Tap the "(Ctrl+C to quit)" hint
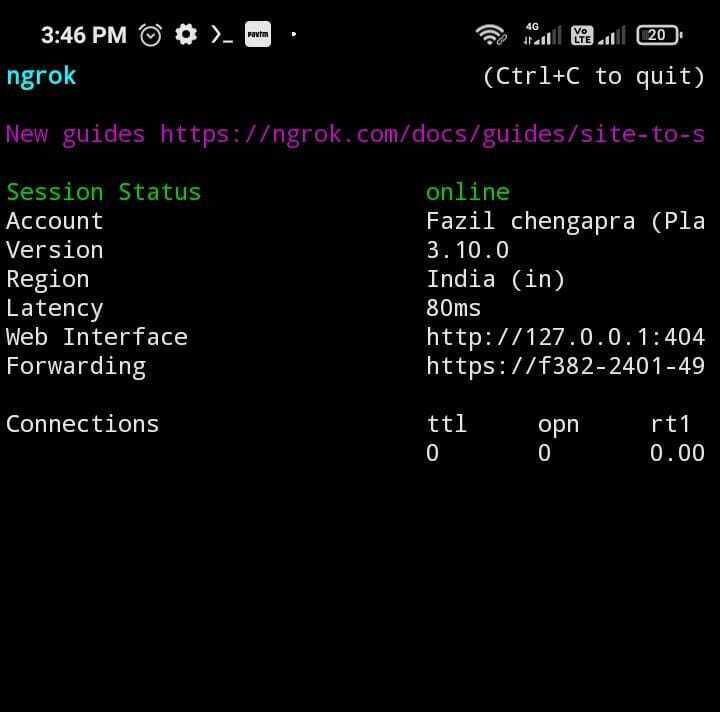The width and height of the screenshot is (720, 712). (594, 76)
